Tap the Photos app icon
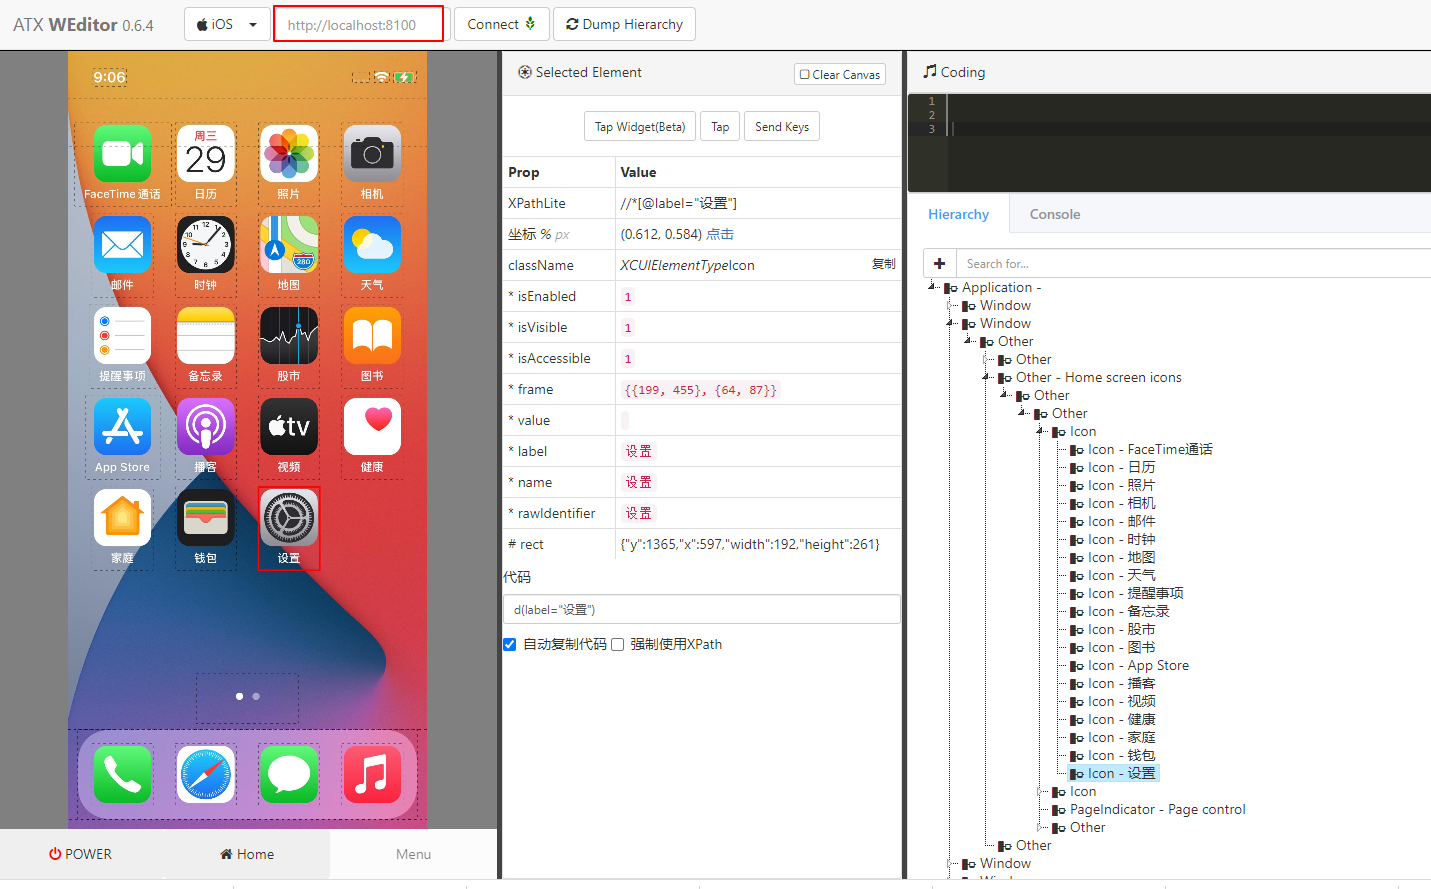Screen dimensions: 1431x889 [289, 154]
